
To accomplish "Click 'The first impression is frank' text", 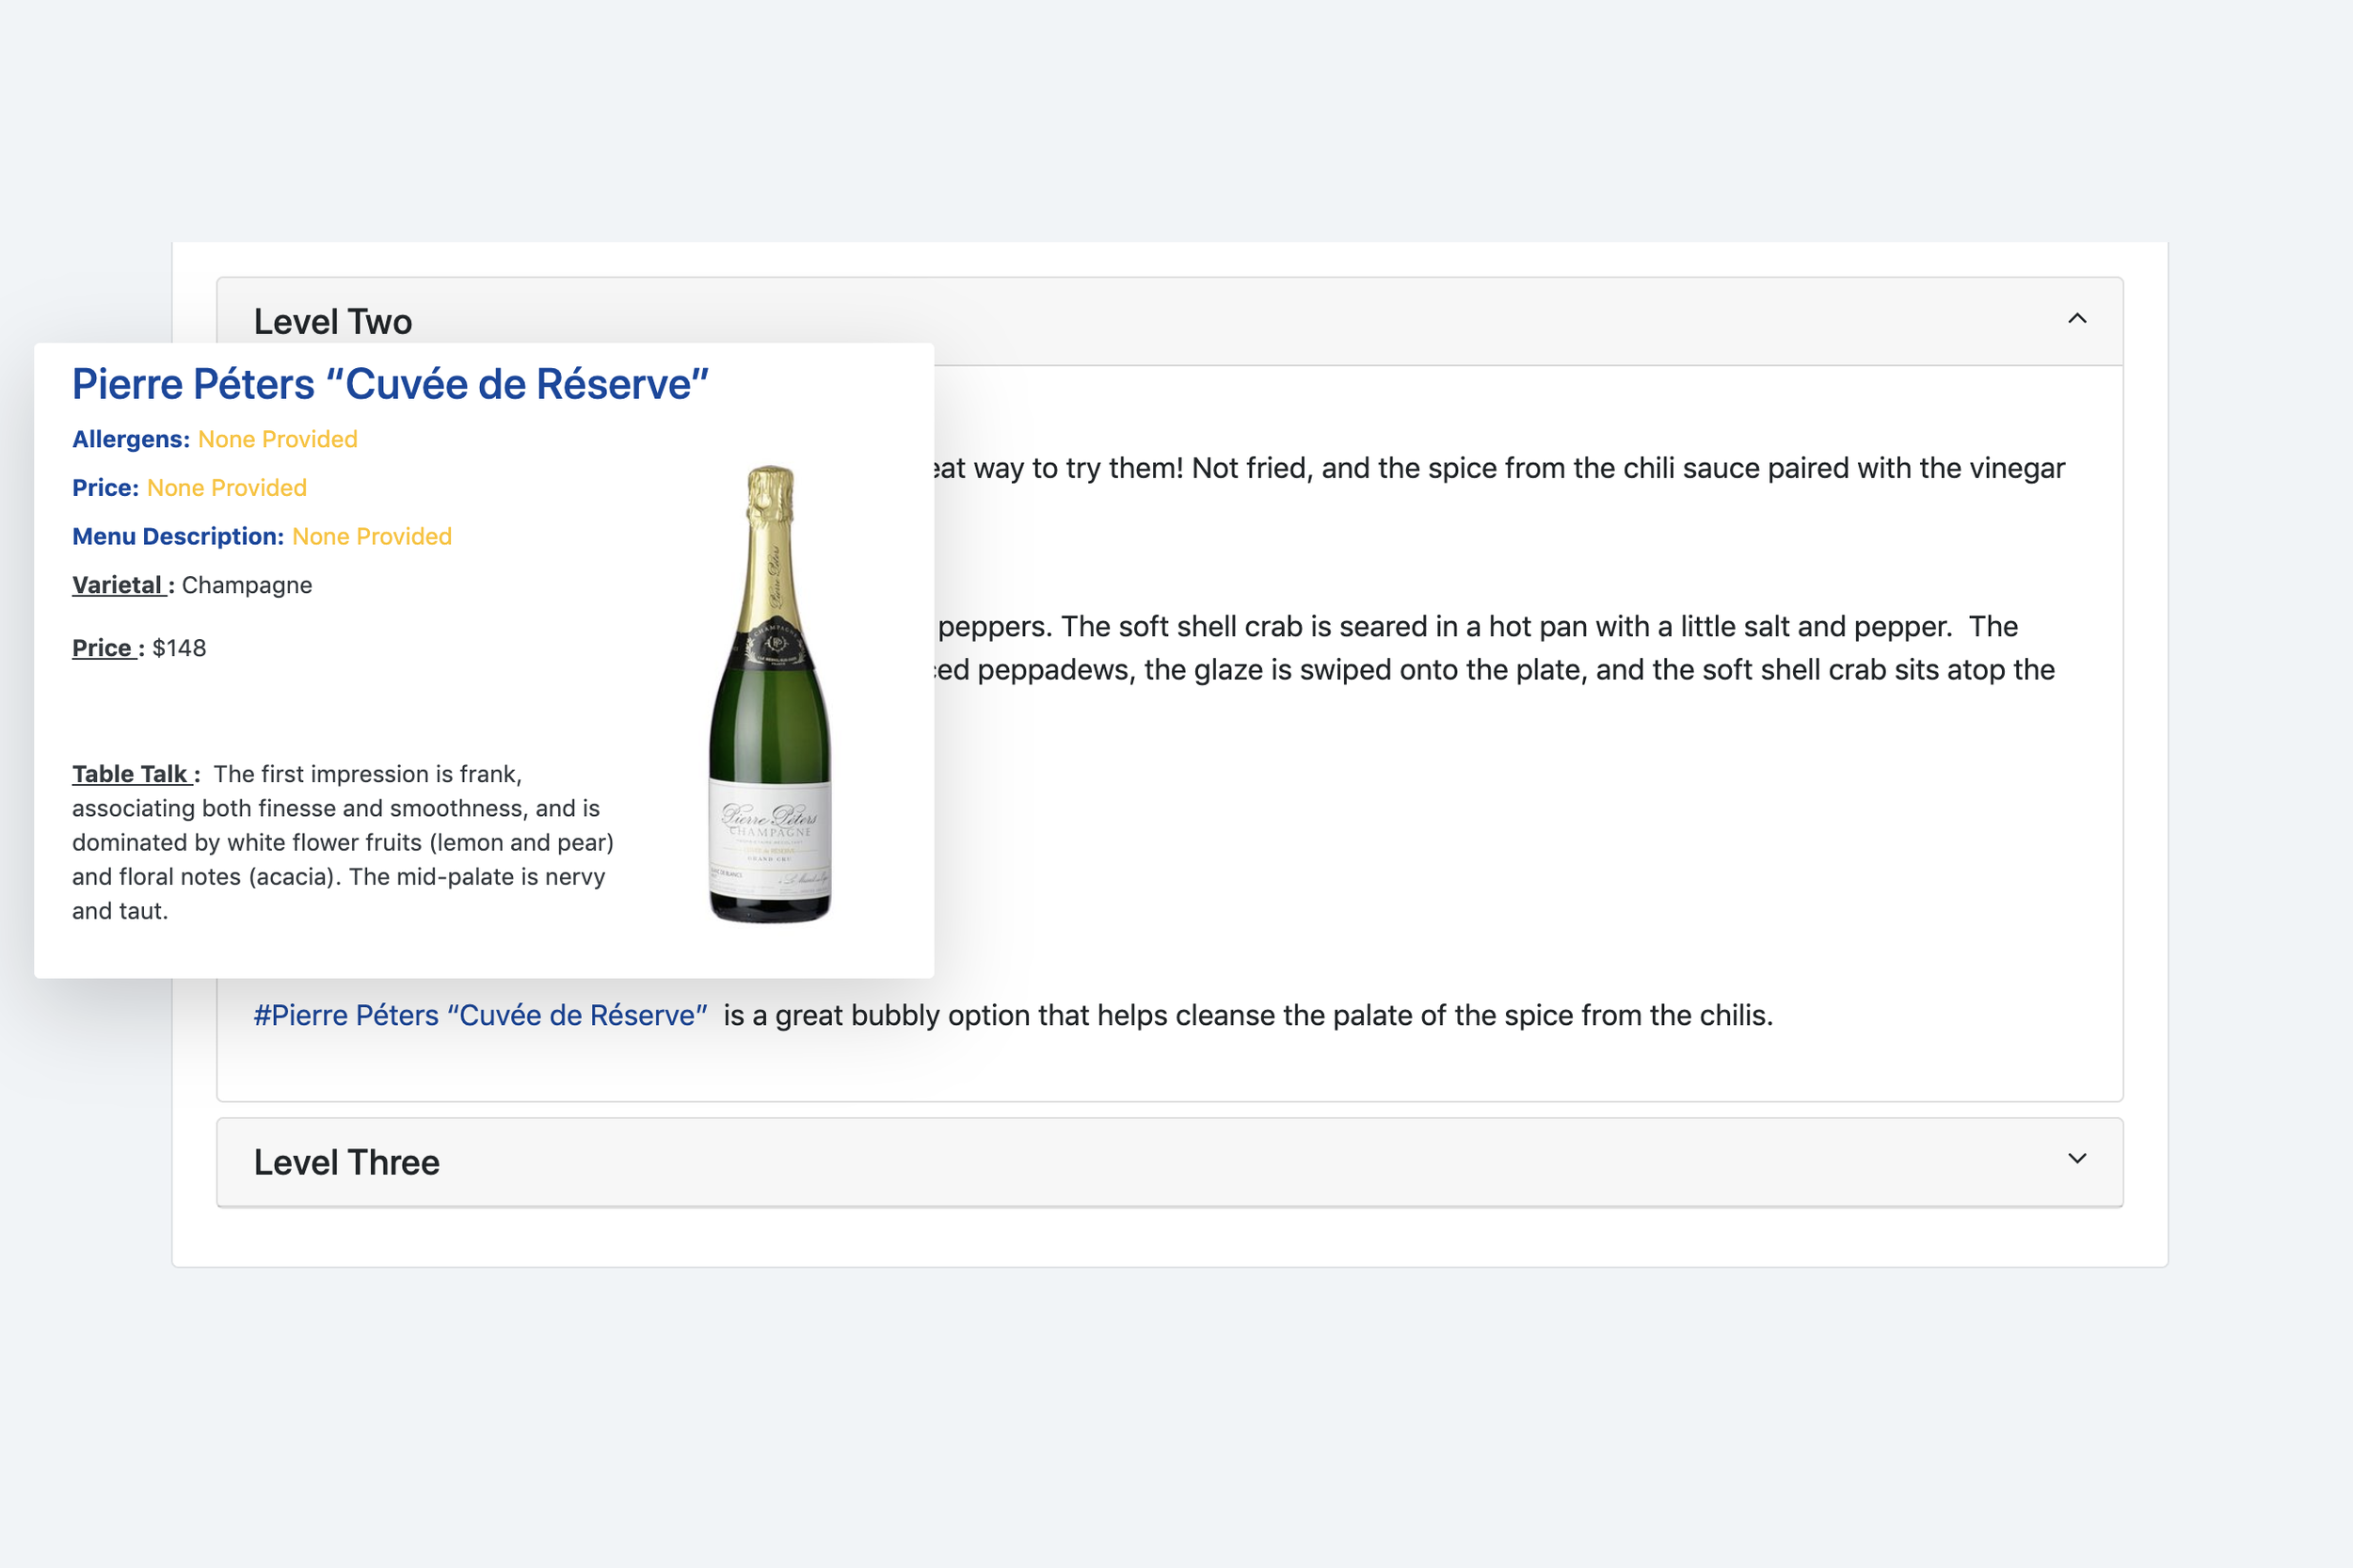I will 368,774.
